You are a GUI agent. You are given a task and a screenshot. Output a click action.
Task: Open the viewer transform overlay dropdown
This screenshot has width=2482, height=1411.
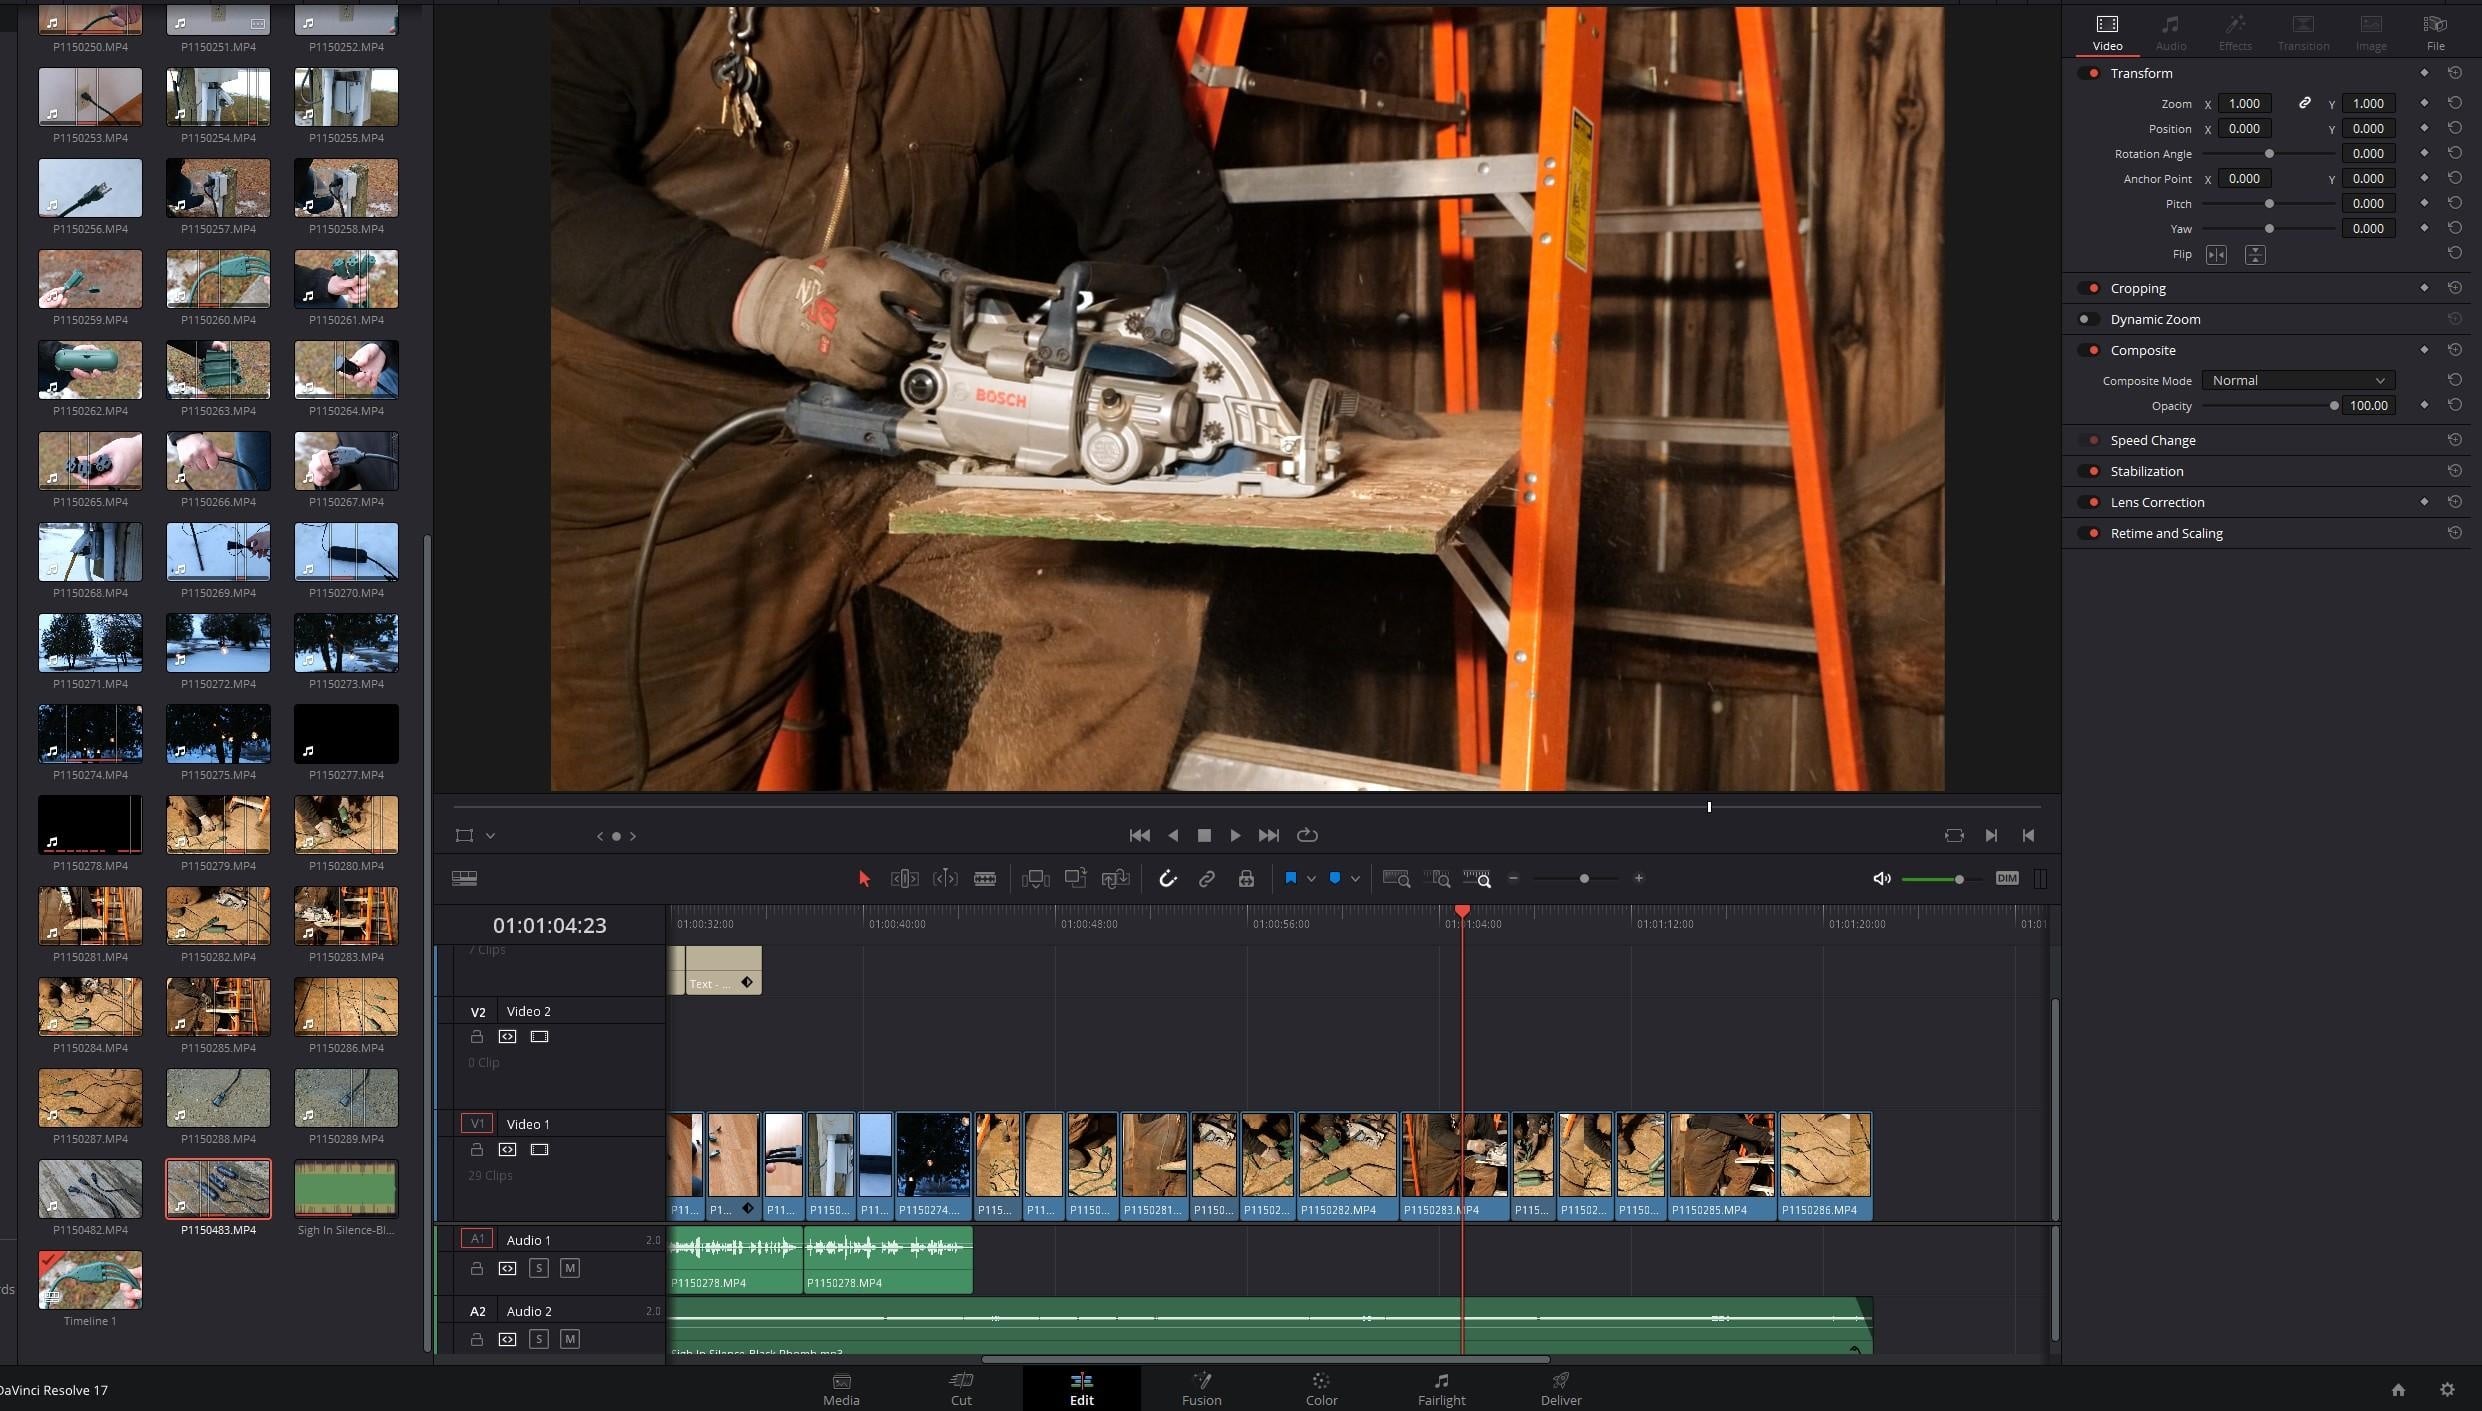490,836
